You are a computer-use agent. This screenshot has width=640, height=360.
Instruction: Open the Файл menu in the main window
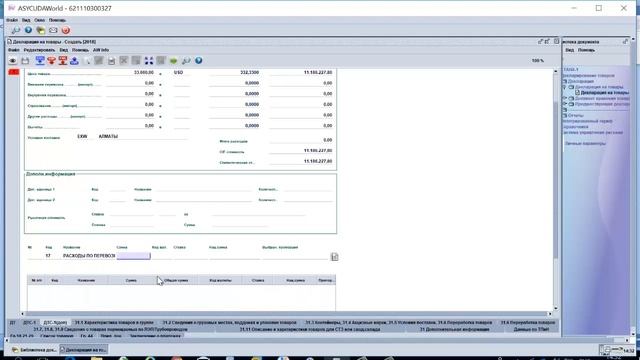coord(12,20)
